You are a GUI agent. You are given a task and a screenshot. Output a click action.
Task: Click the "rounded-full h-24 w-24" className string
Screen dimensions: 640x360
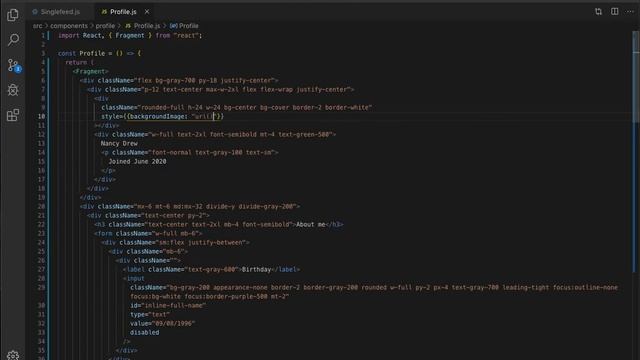point(255,107)
